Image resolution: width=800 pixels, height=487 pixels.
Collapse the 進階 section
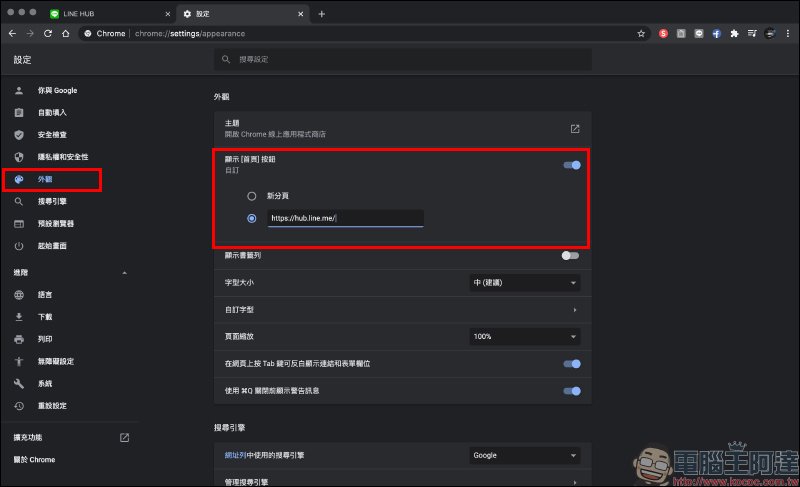124,273
